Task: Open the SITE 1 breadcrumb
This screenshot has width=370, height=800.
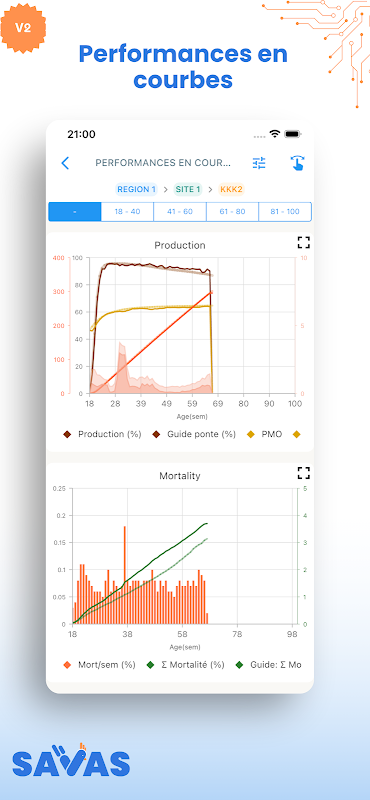Action: [x=188, y=189]
